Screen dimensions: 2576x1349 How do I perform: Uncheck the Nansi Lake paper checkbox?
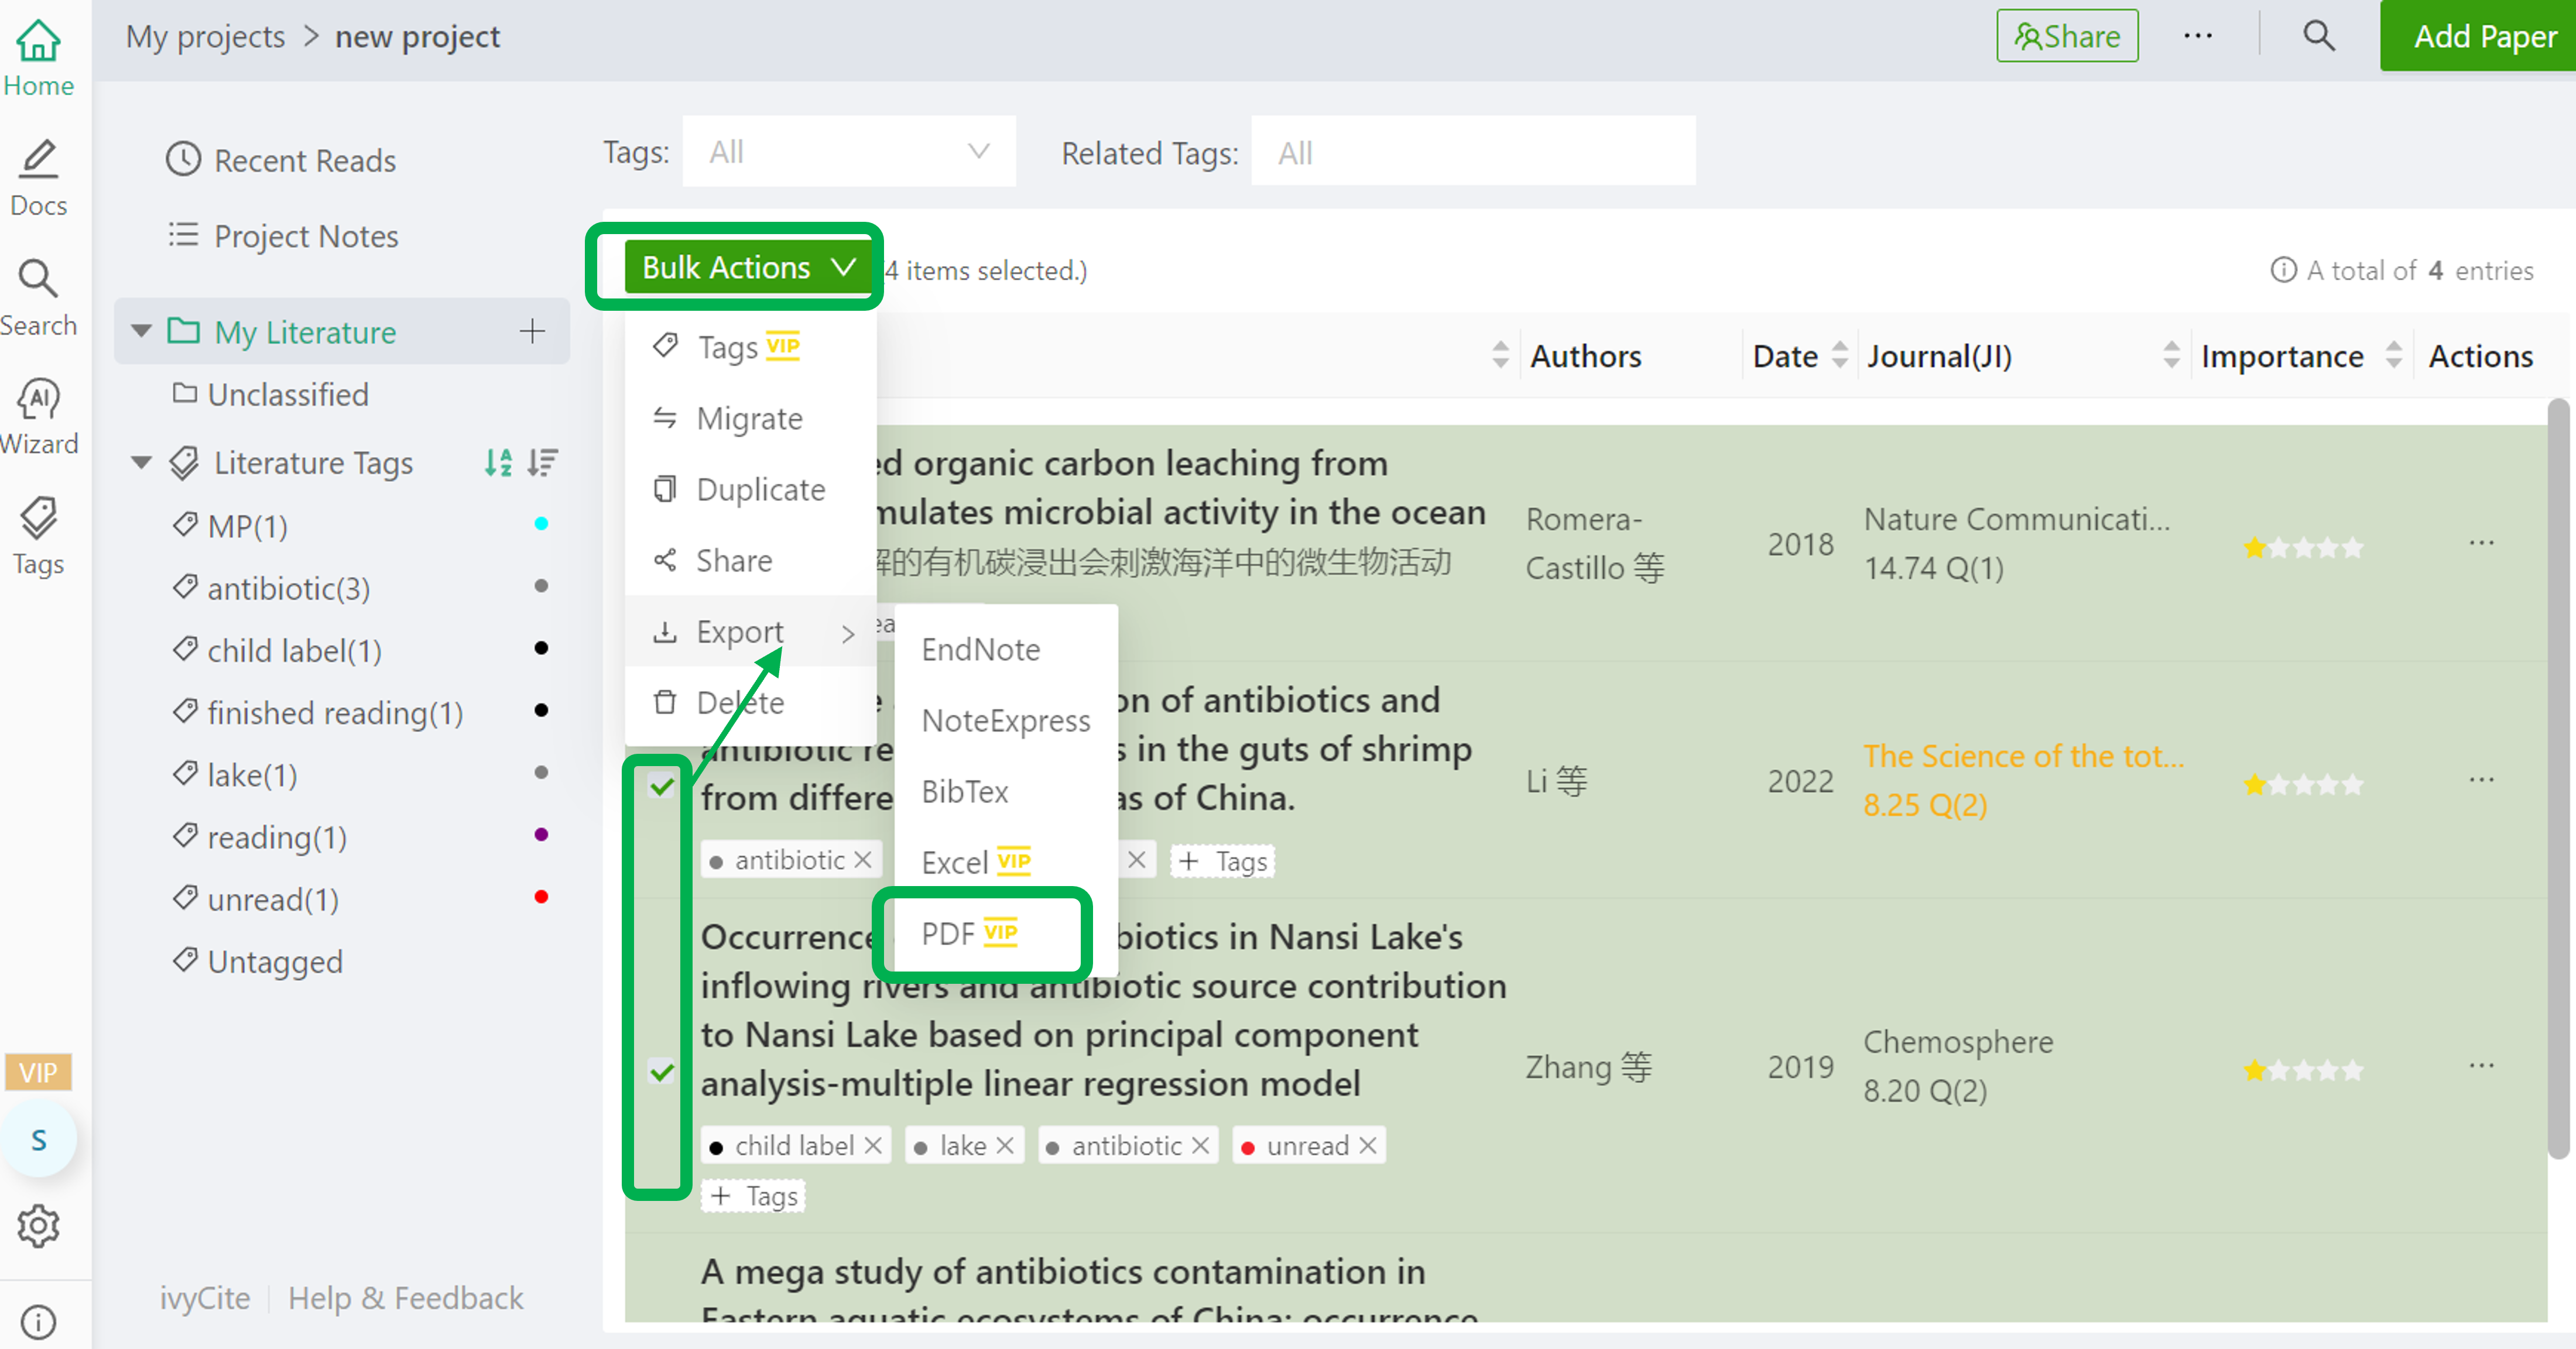[x=662, y=1072]
